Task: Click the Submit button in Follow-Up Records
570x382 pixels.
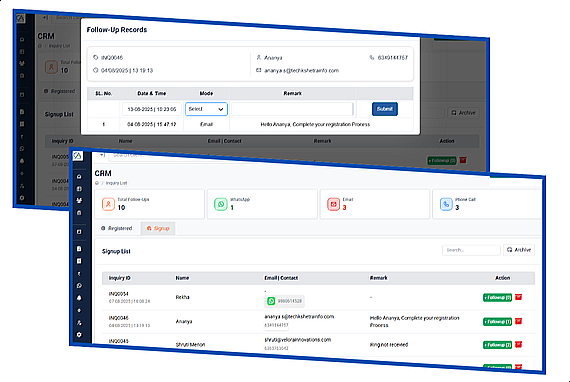Action: 385,109
